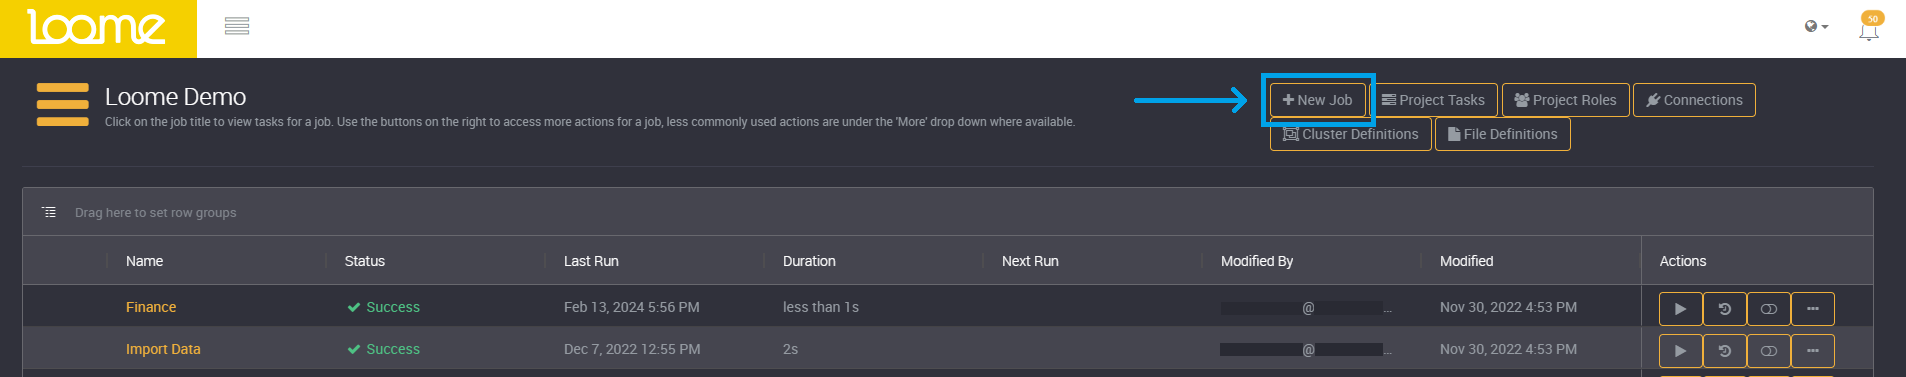Click the Loome Demo project title
Viewport: 1906px width, 377px height.
tap(175, 97)
